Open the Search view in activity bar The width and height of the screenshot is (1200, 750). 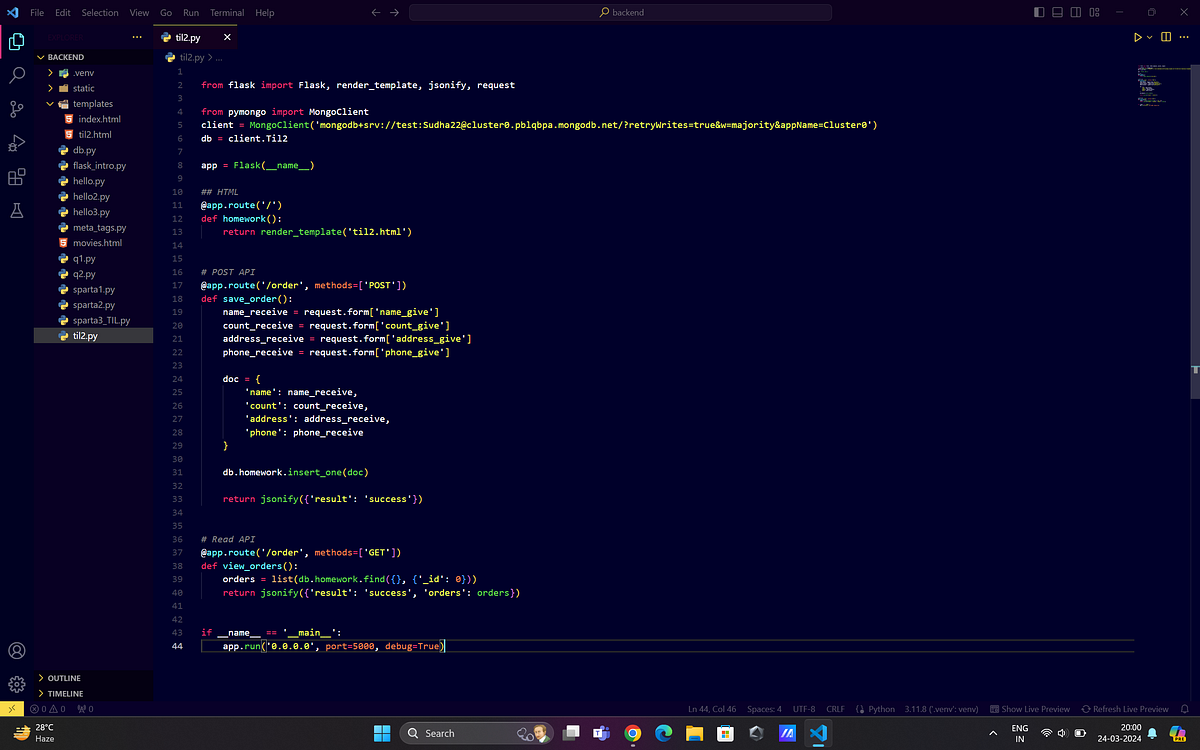coord(16,74)
